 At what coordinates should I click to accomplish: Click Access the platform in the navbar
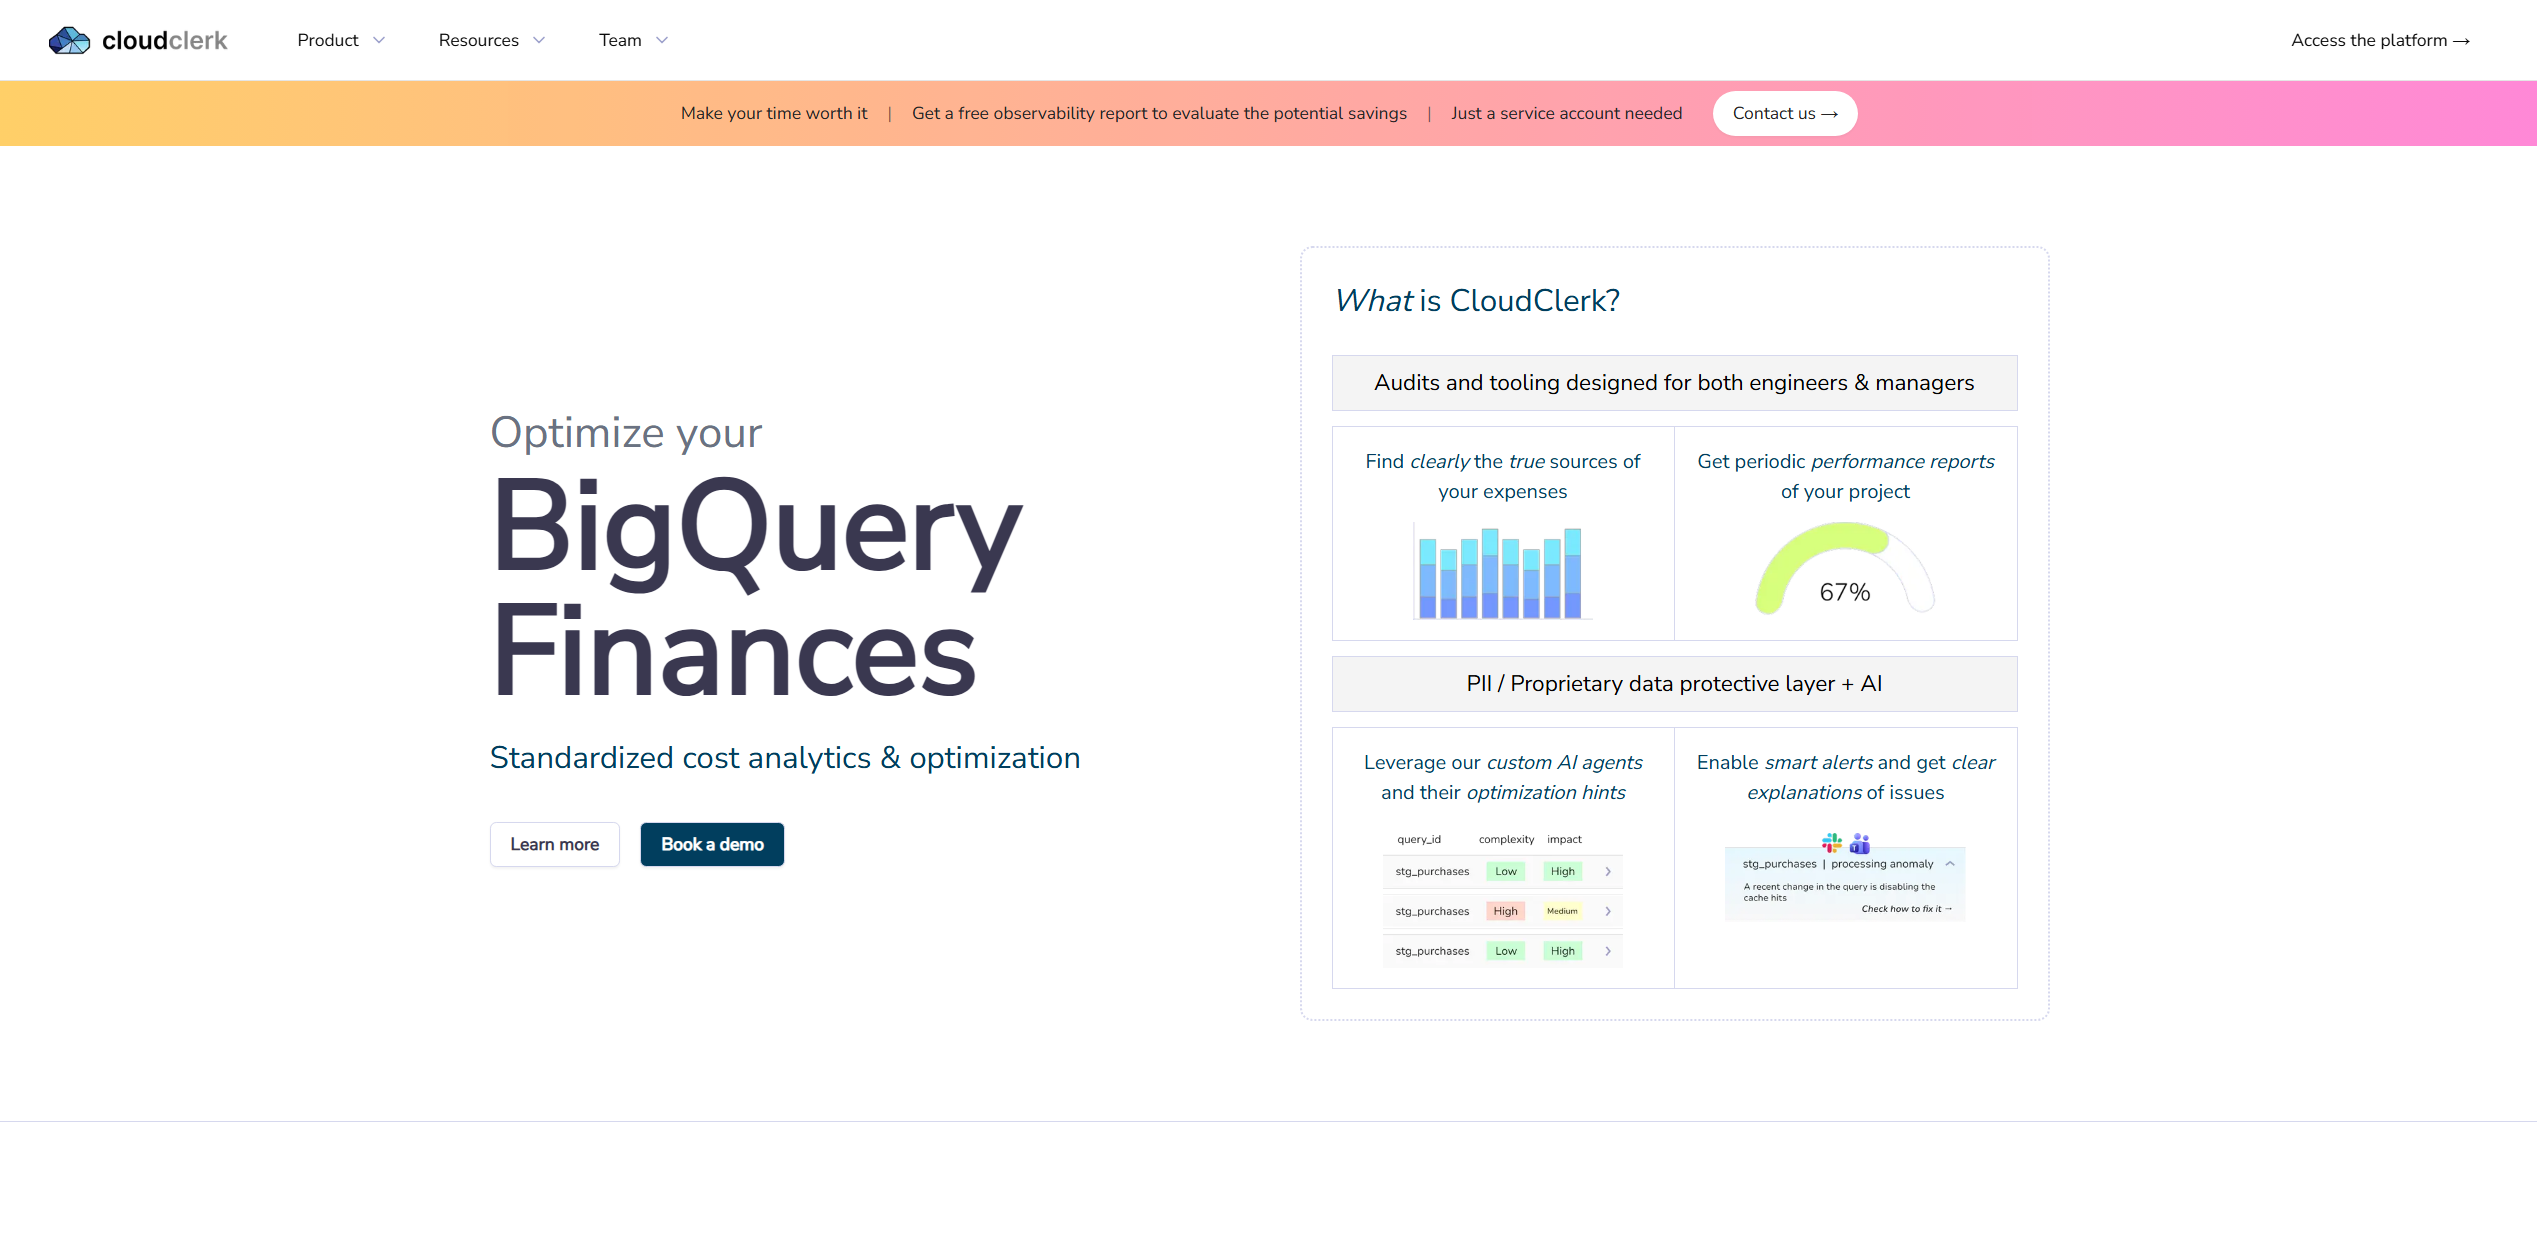point(2380,40)
